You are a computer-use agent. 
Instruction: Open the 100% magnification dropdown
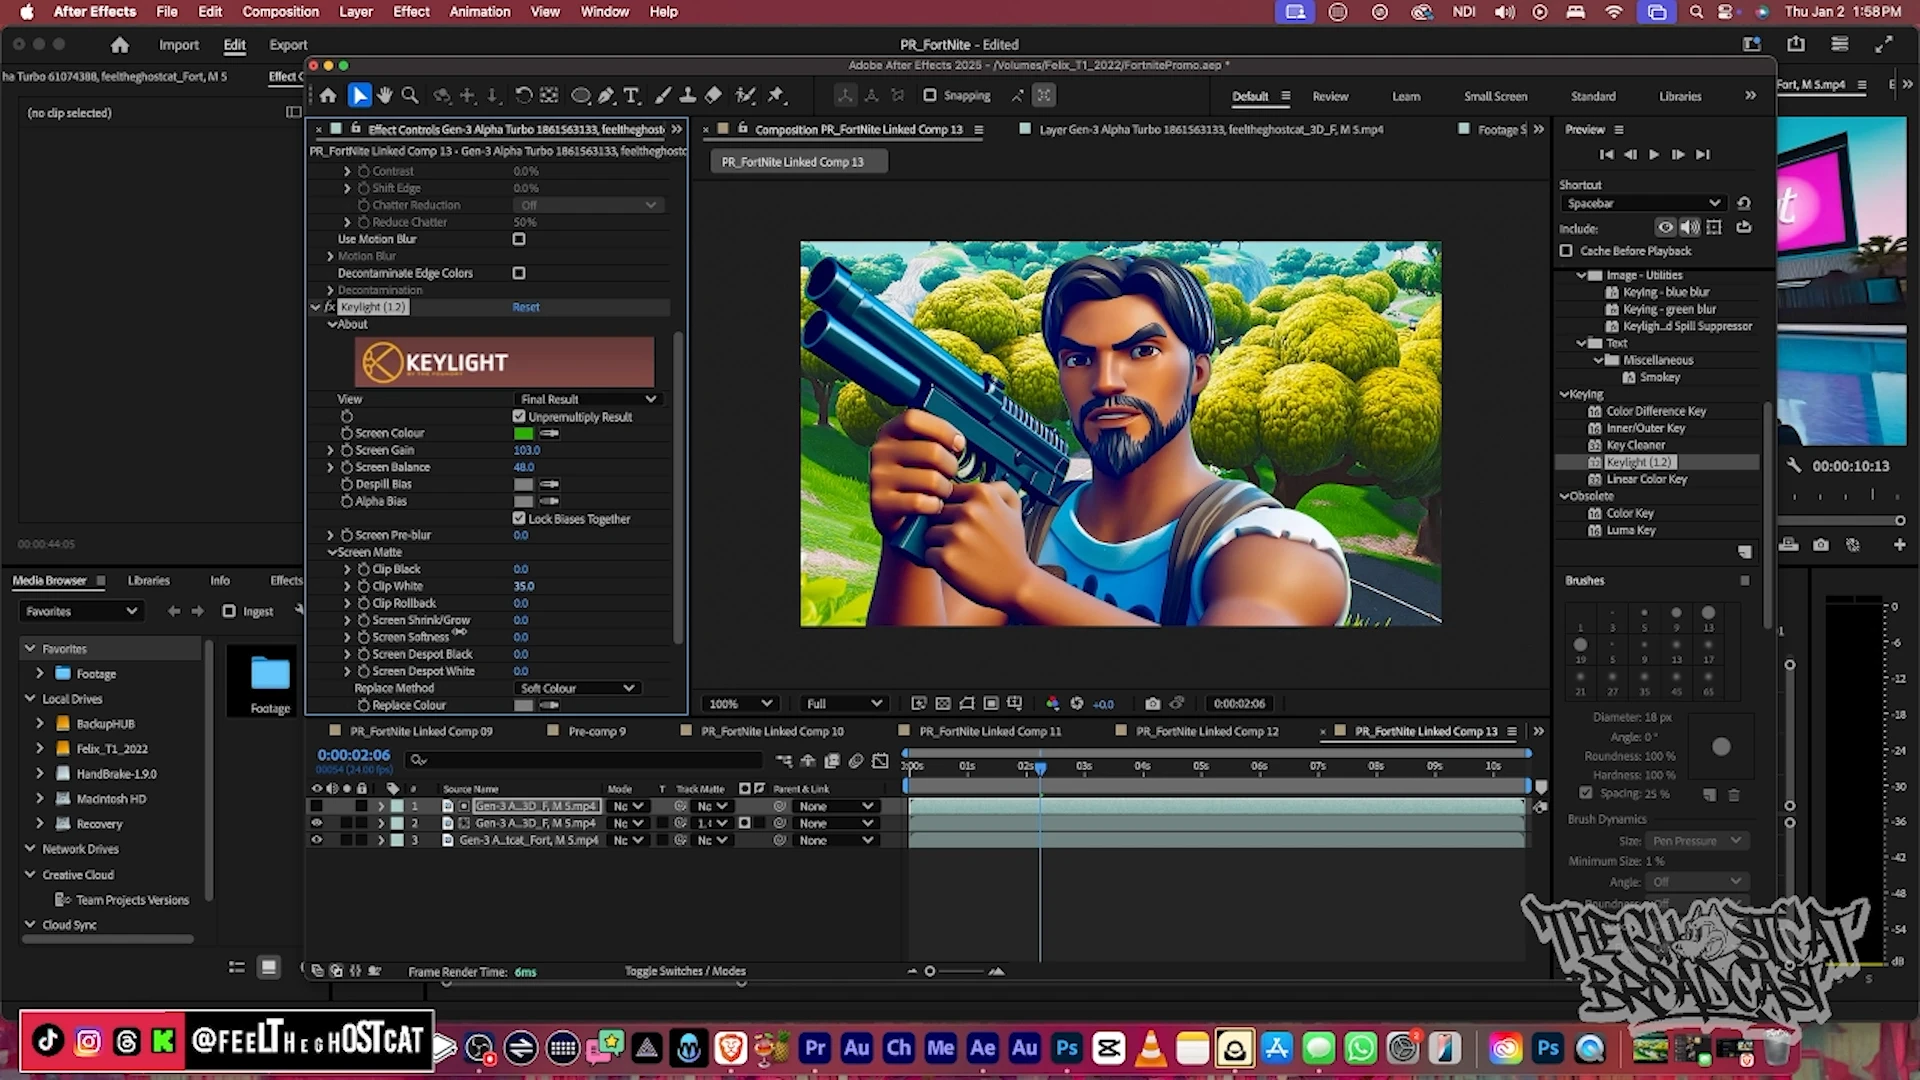tap(740, 704)
